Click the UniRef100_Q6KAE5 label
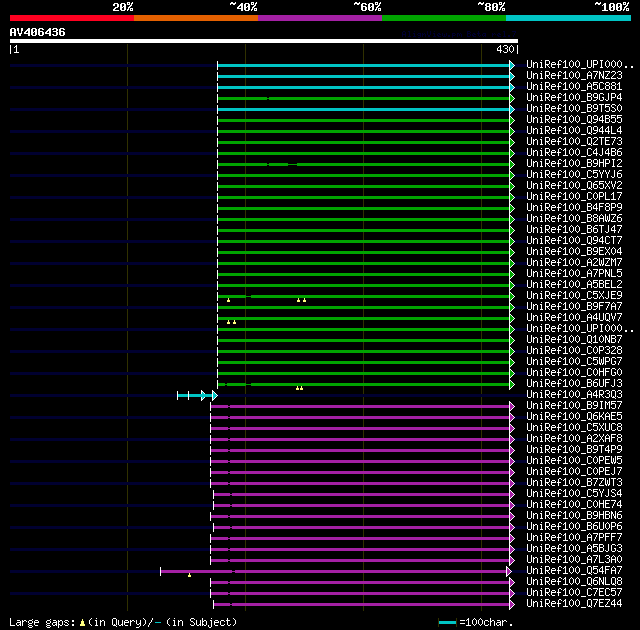Viewport: 640px width, 630px height. [x=574, y=417]
